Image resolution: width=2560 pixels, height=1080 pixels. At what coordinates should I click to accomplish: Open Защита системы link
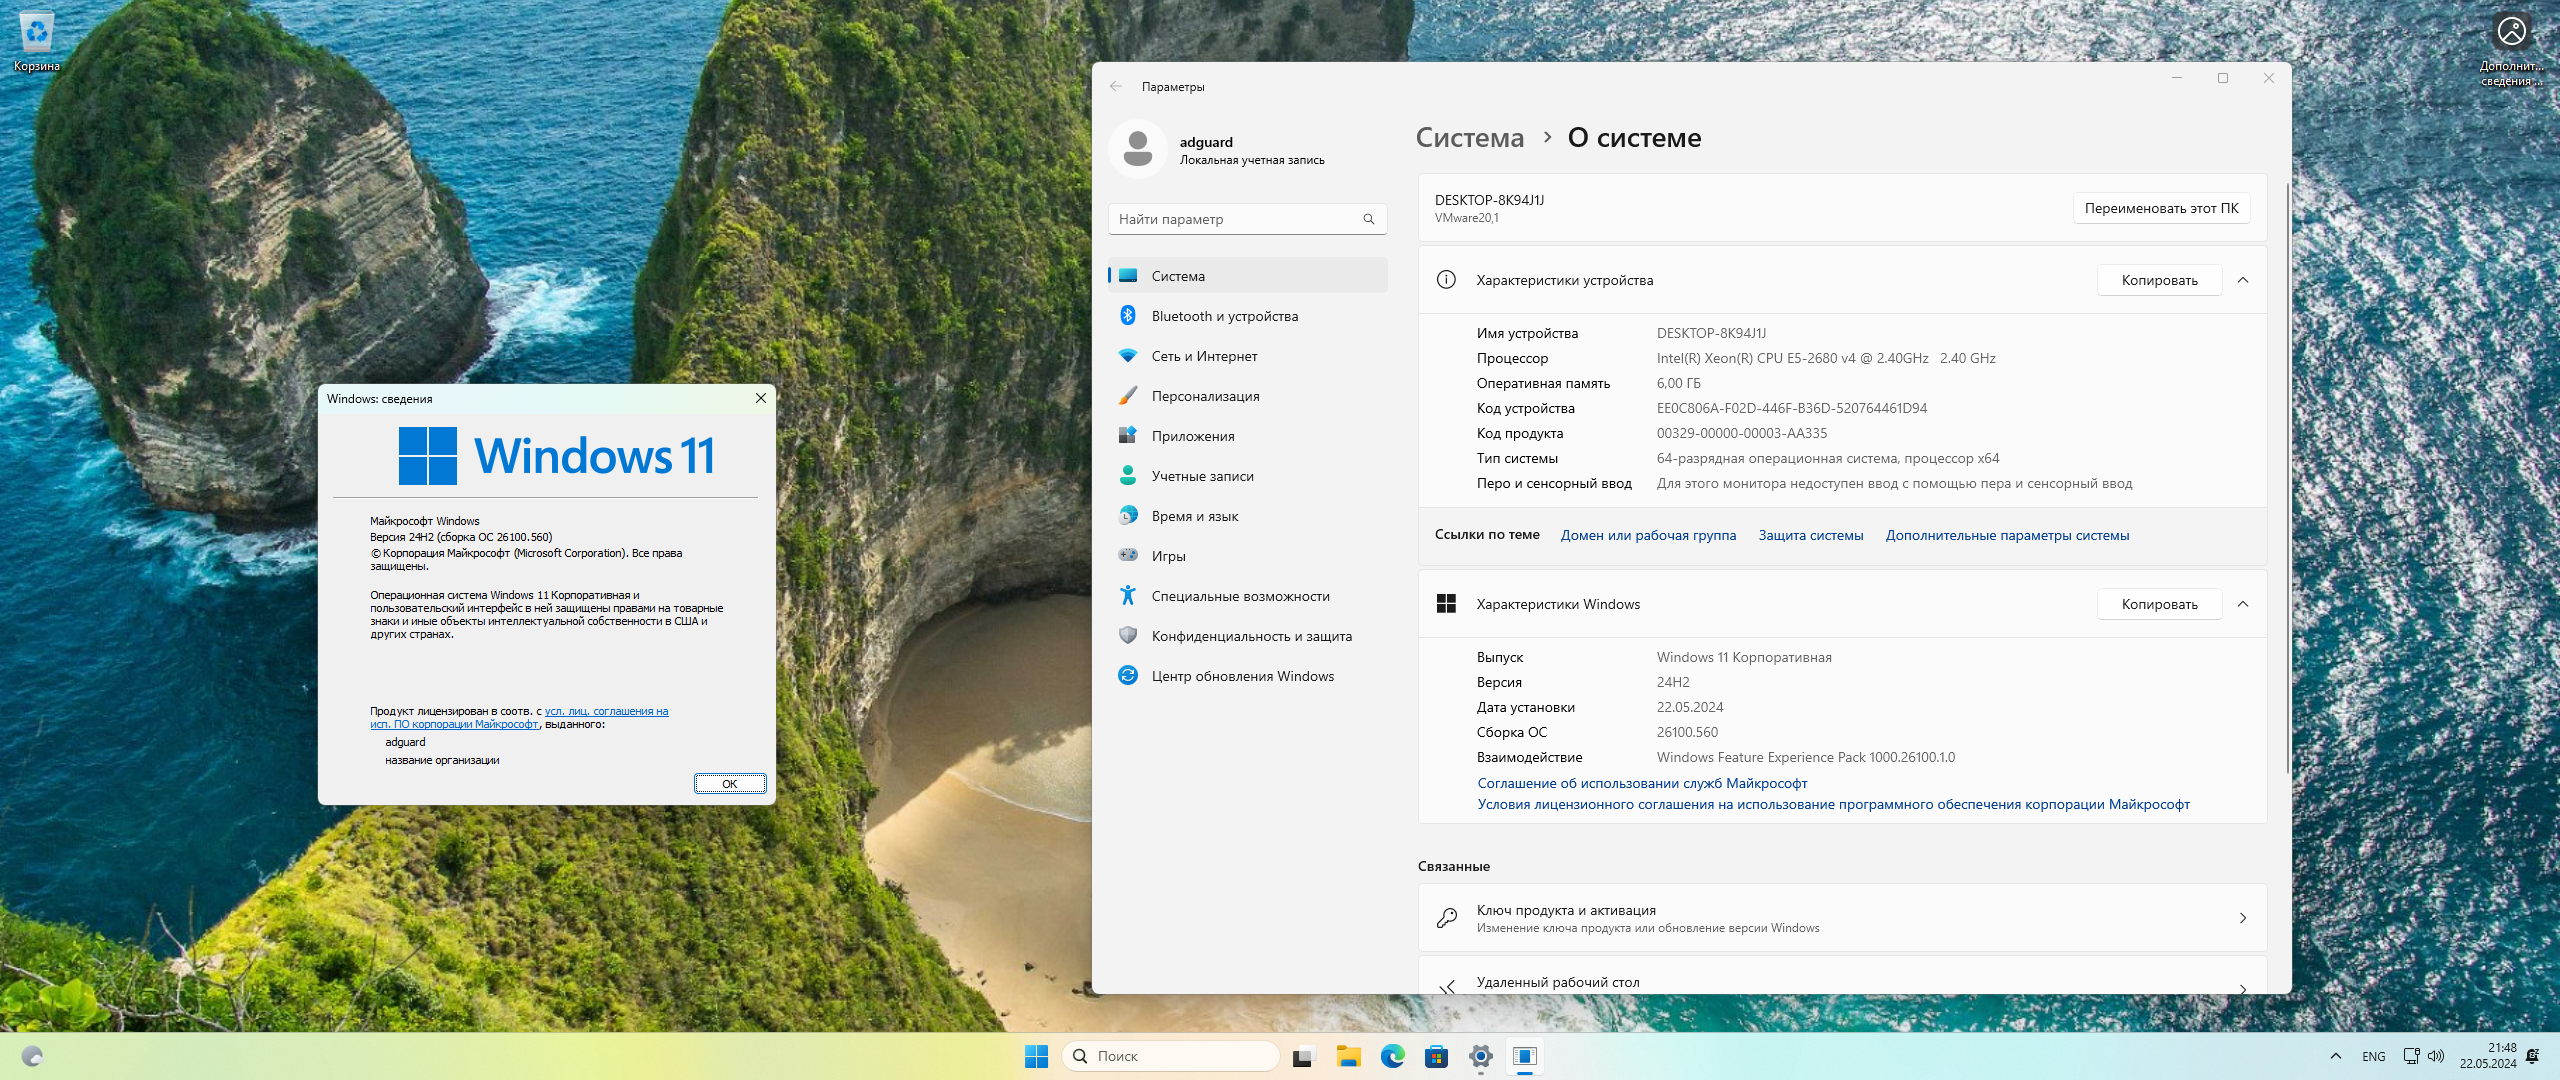click(x=1810, y=535)
